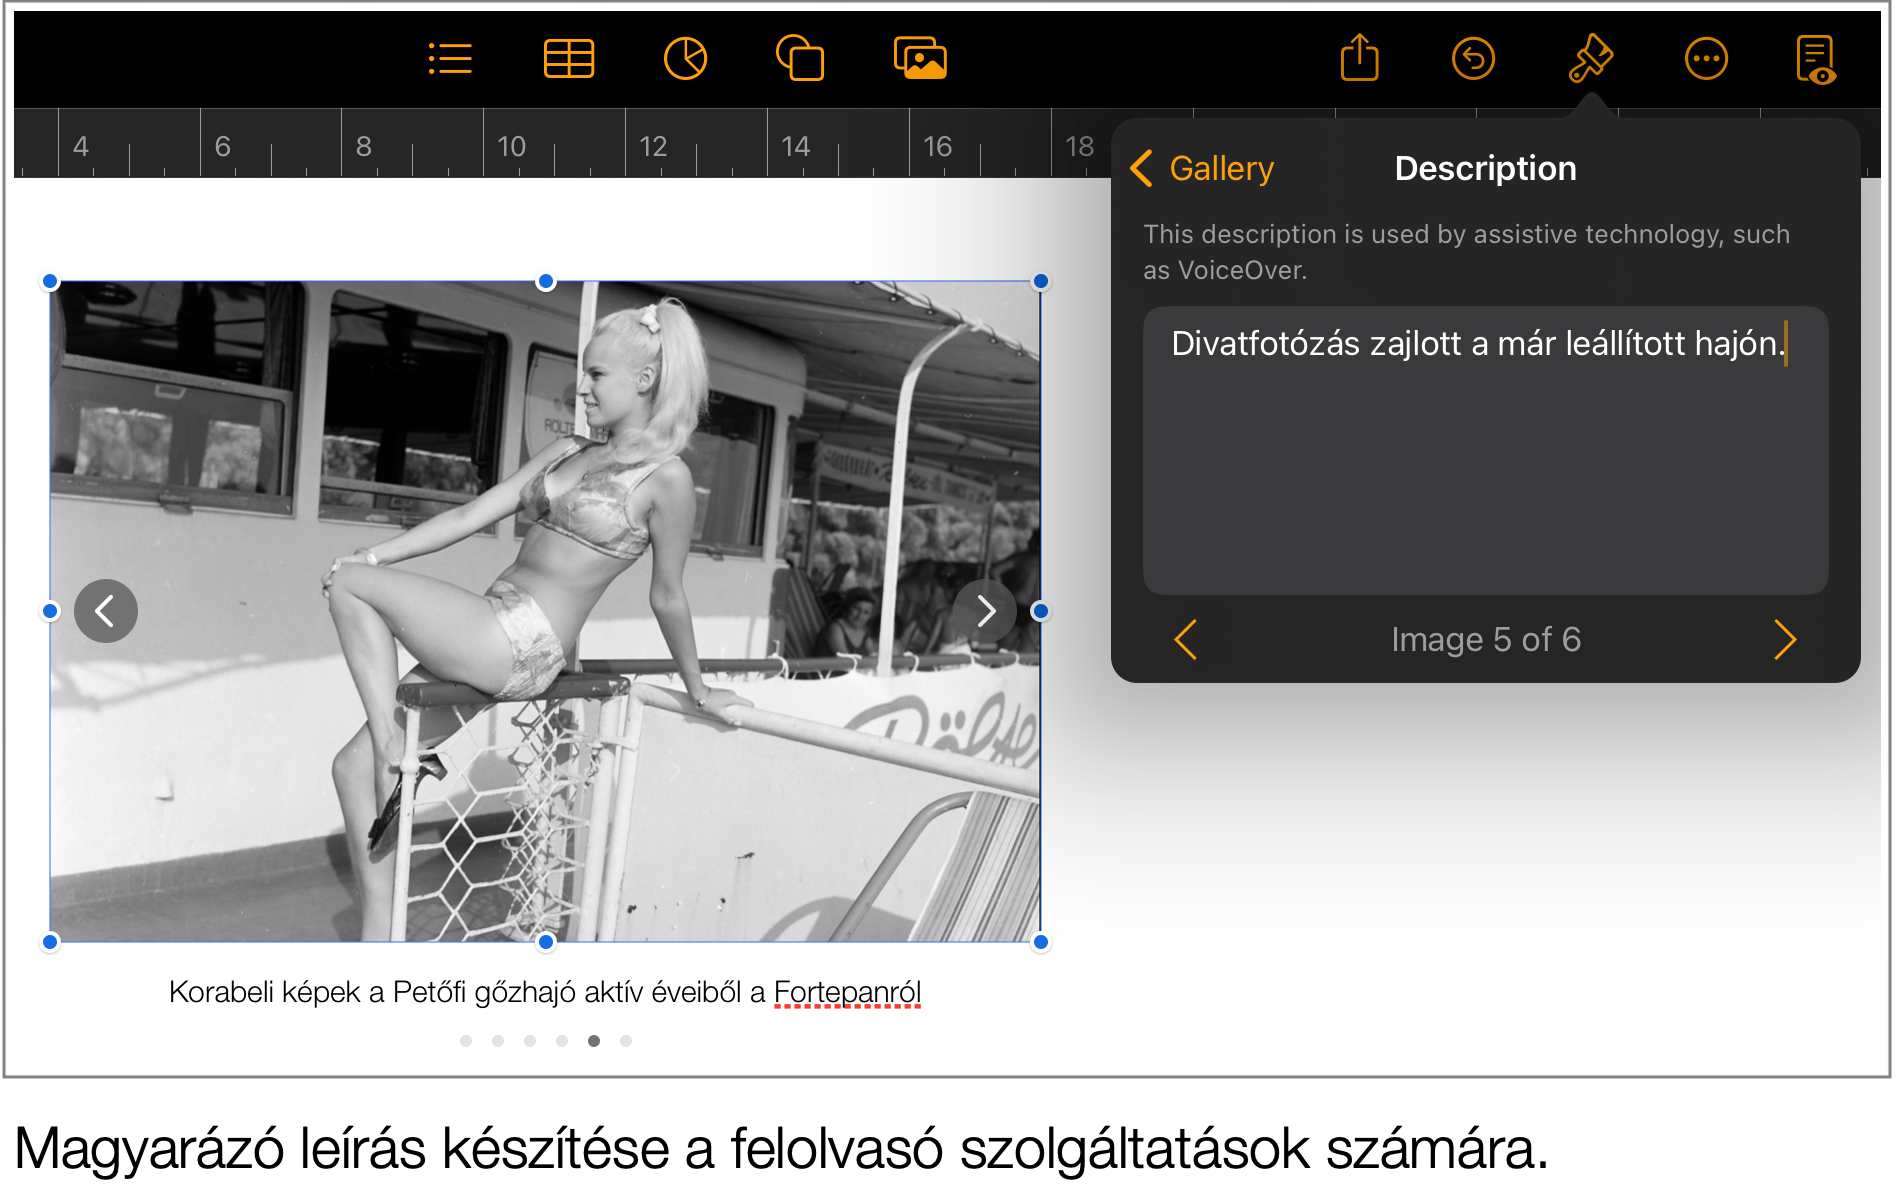Click the Image 5 of 6 label
1896x1194 pixels.
(x=1486, y=639)
